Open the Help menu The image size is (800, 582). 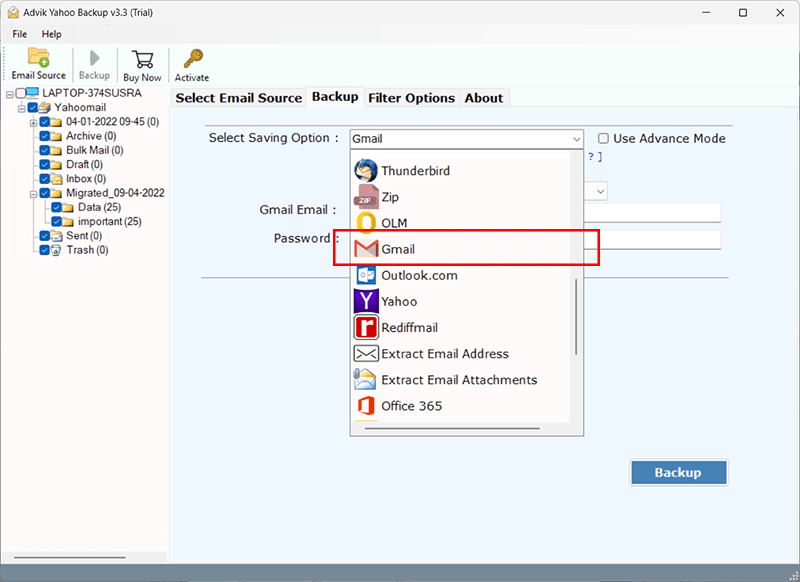pos(52,34)
